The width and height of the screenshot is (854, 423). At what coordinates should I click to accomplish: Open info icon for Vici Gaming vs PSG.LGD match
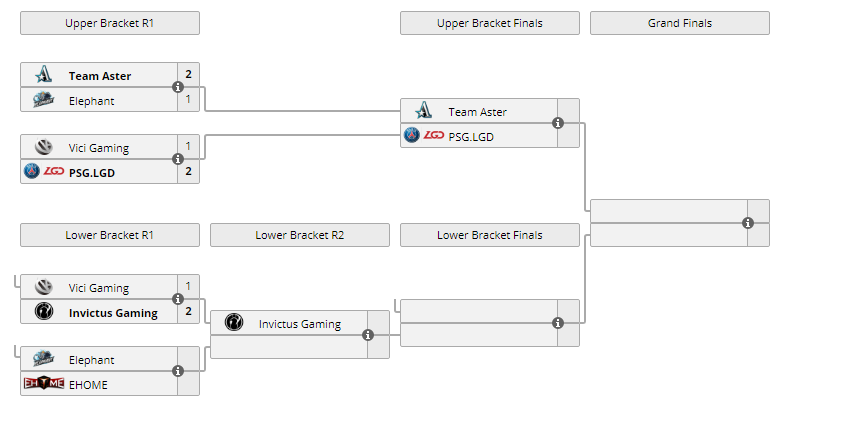click(x=178, y=159)
